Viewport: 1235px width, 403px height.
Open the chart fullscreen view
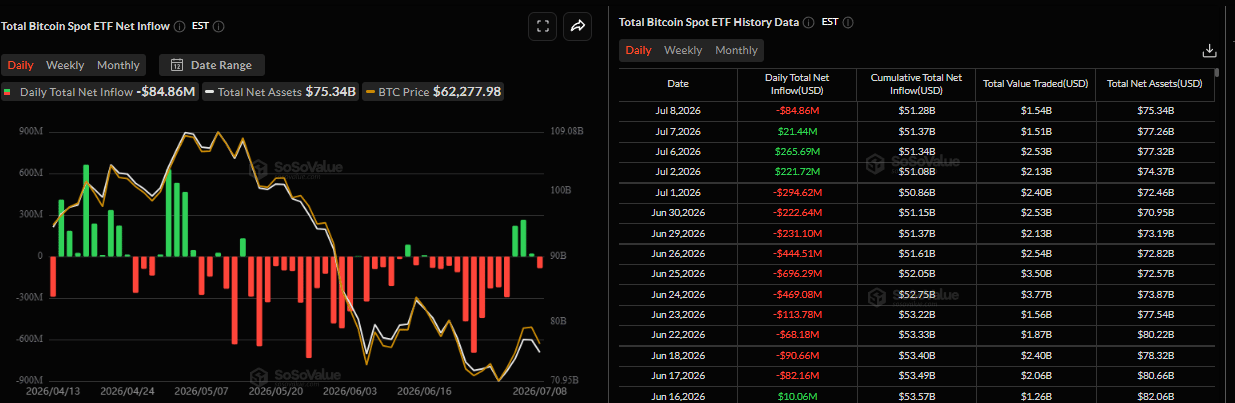pos(542,27)
